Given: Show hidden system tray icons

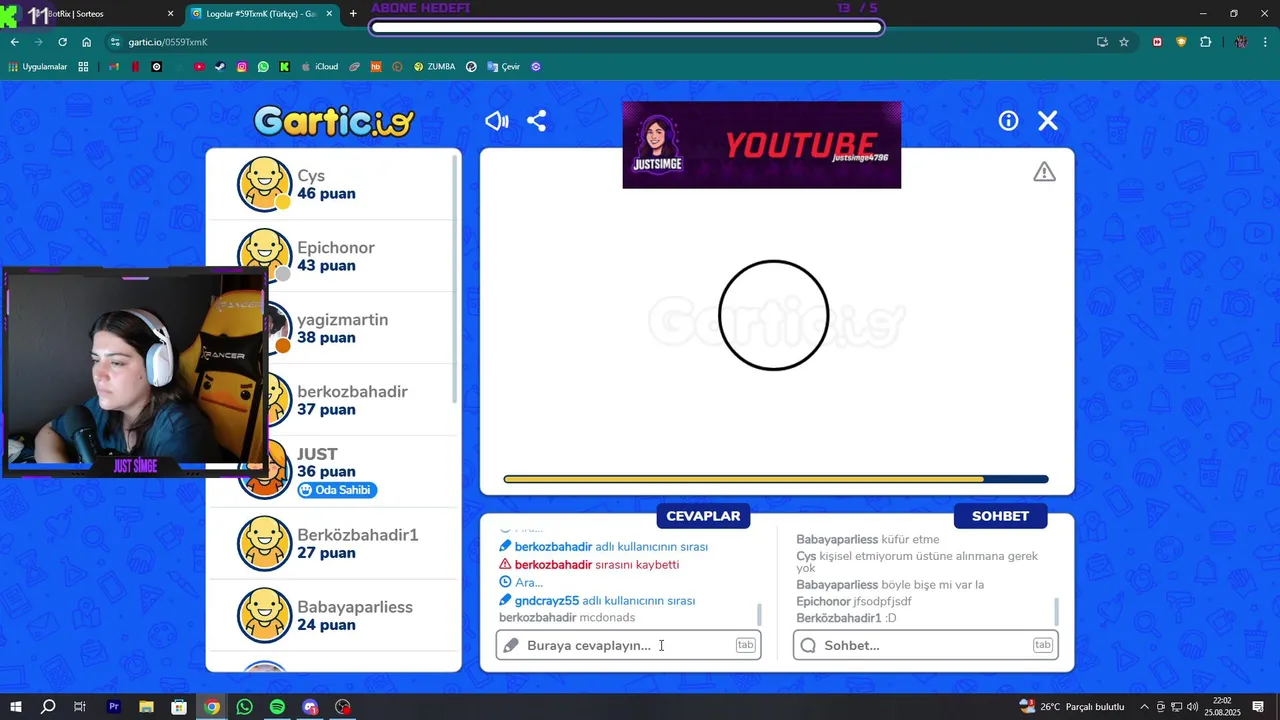Looking at the screenshot, I should pos(1144,707).
